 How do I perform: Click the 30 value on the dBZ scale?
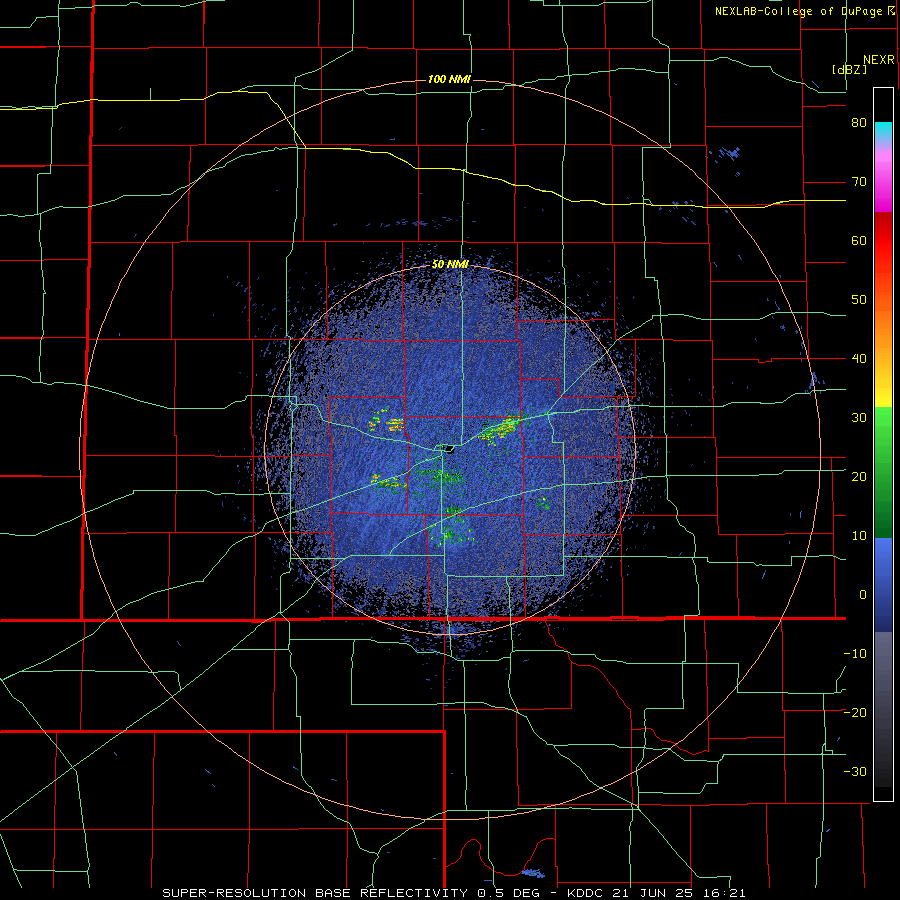859,418
